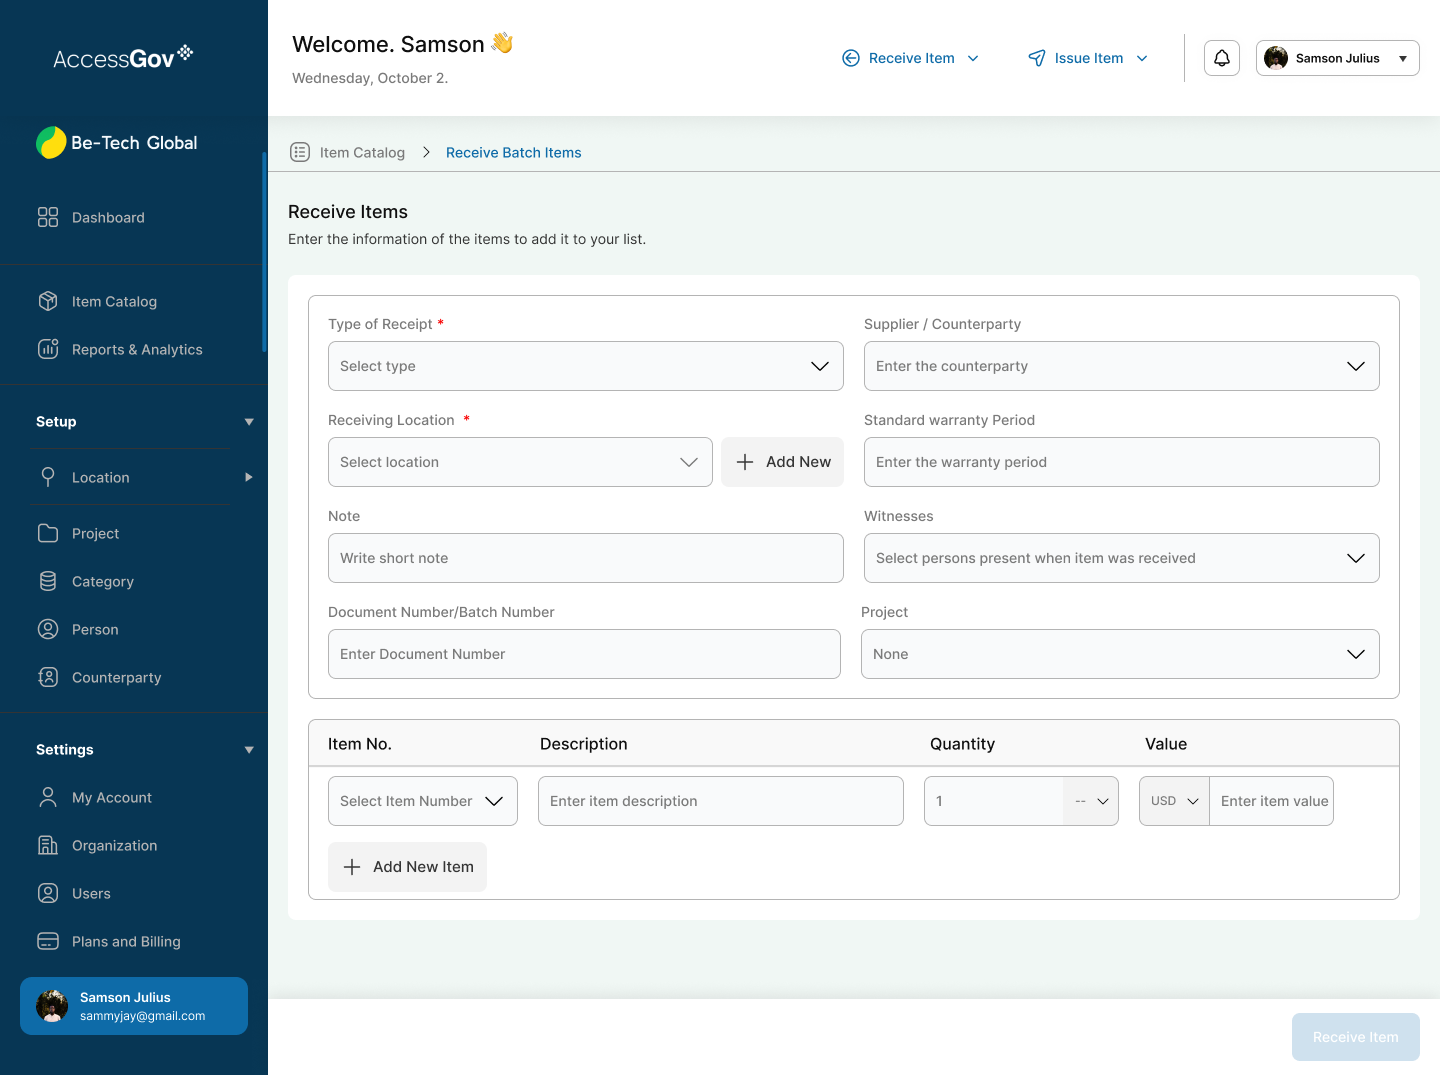Screen dimensions: 1440x1075
Task: Click the Item Catalog breadcrumb link
Action: point(362,152)
